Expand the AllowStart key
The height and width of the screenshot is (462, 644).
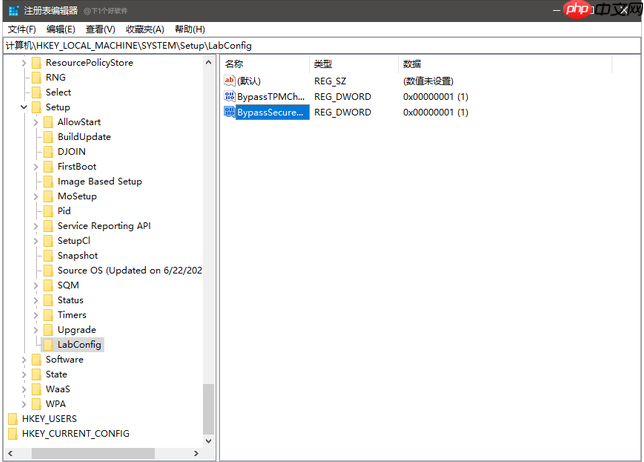tap(36, 122)
